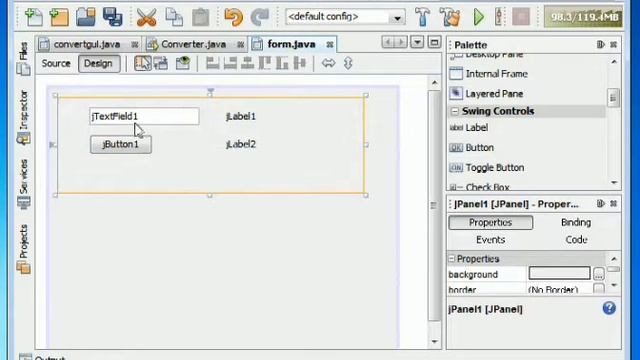This screenshot has height=360, width=640.
Task: Close the JPanel1 Properties panel
Action: click(613, 204)
